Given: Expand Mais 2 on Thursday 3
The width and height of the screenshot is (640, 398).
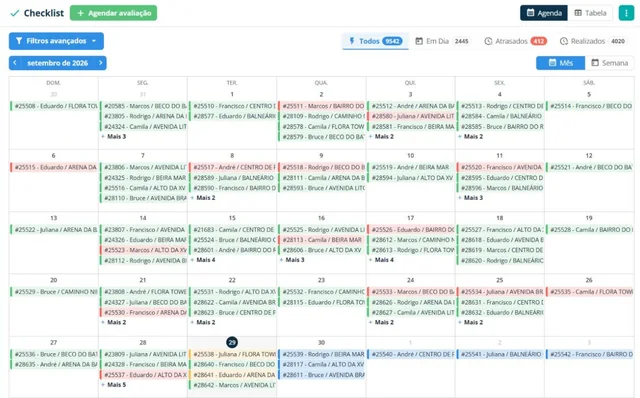Looking at the screenshot, I should [x=382, y=136].
